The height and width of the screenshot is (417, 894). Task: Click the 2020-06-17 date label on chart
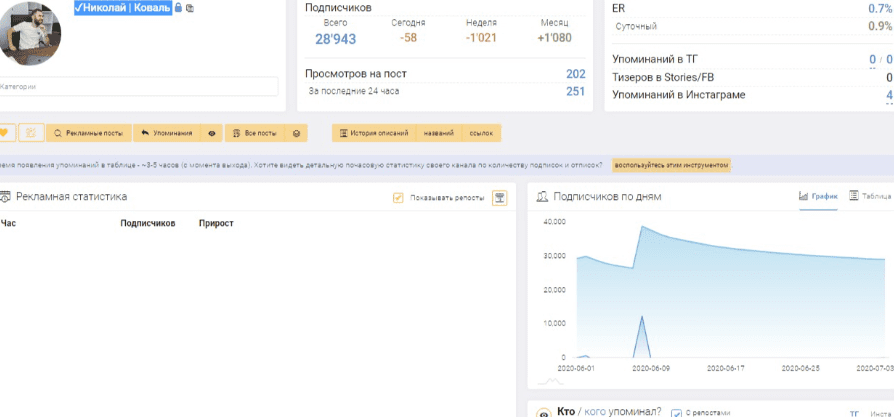[726, 369]
